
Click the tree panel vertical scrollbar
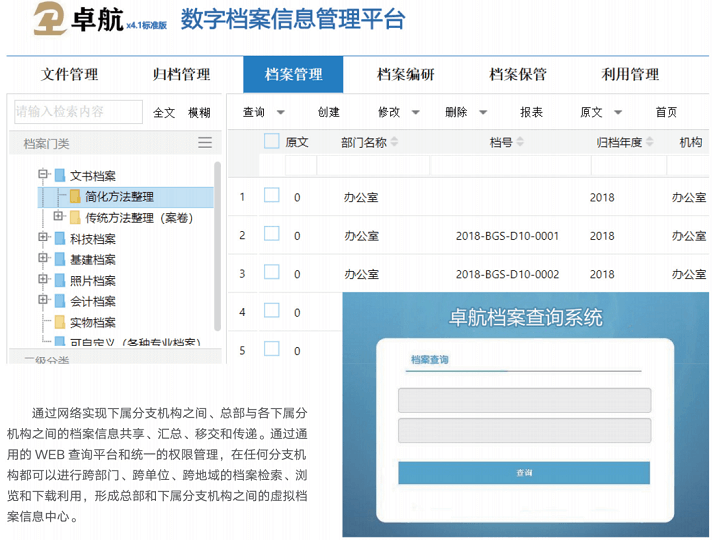pos(218,246)
